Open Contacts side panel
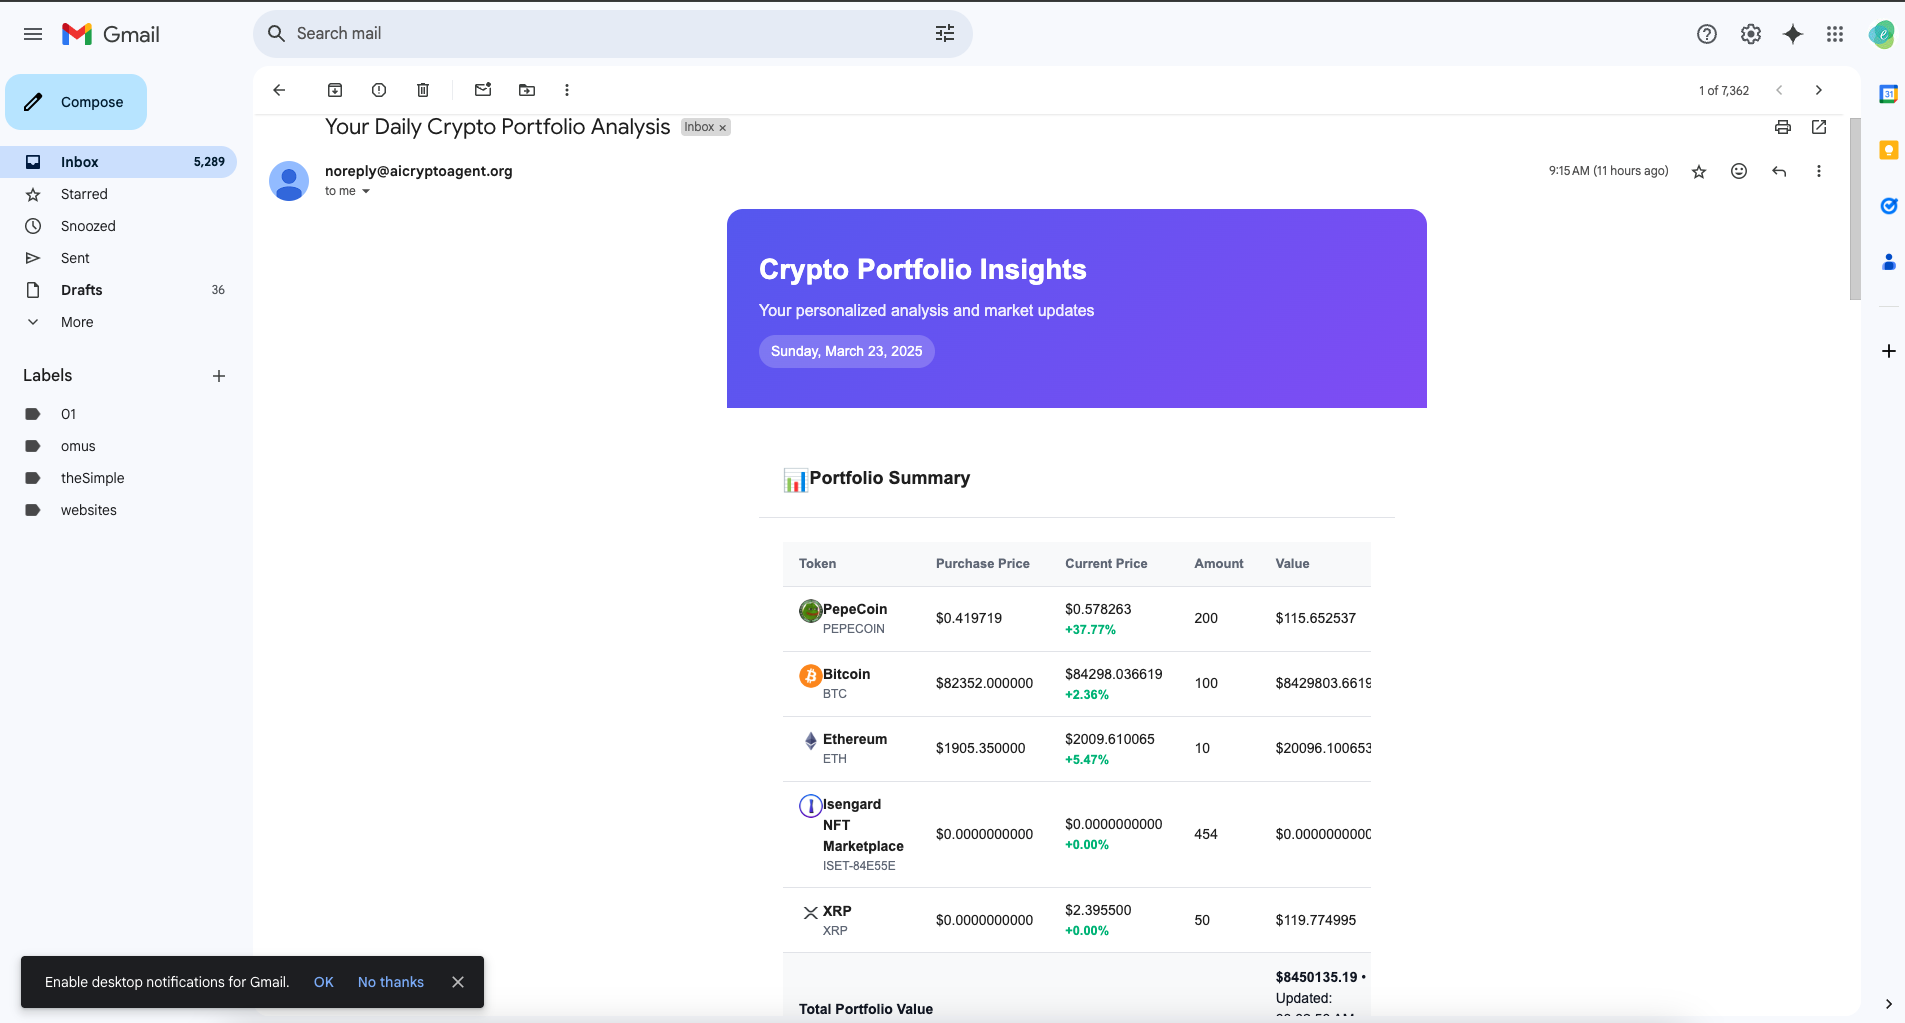Image resolution: width=1905 pixels, height=1023 pixels. point(1888,262)
